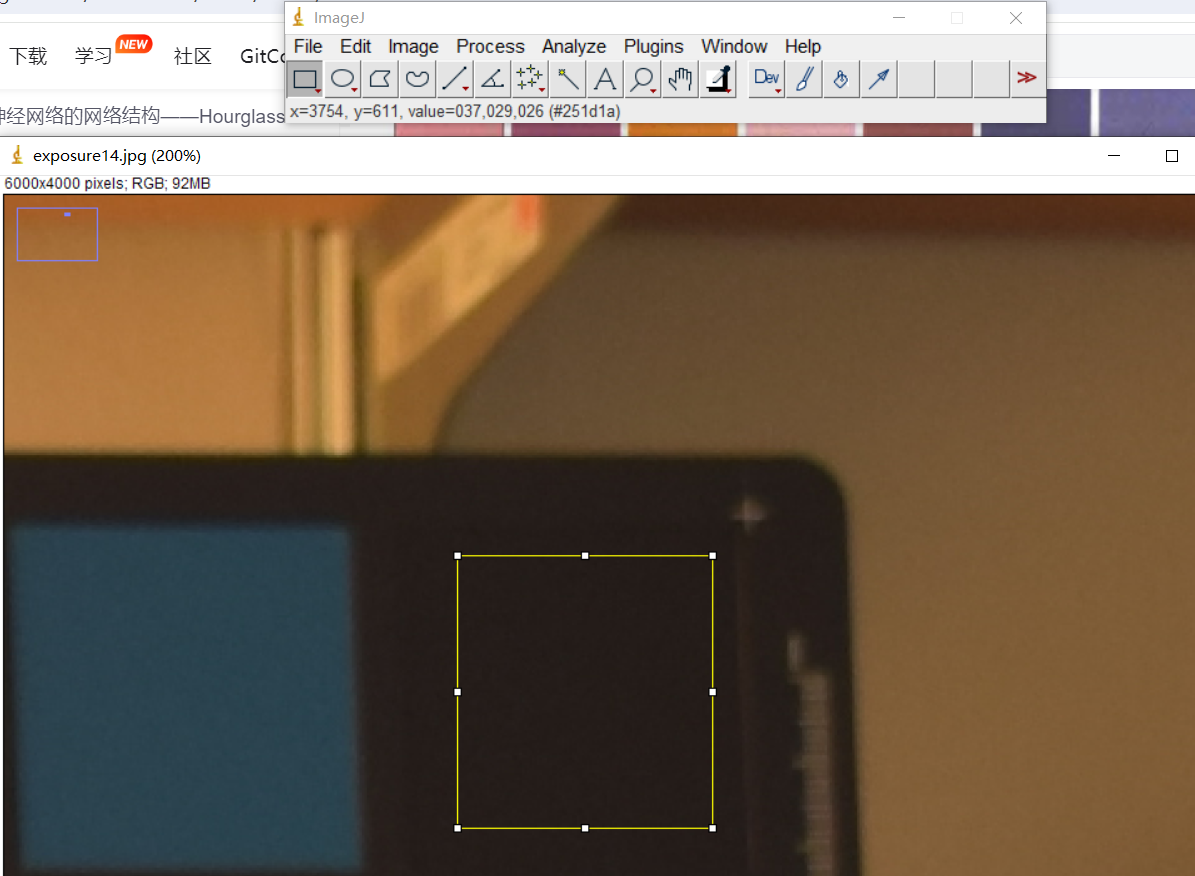Choose the Multi-point tool
Image resolution: width=1195 pixels, height=876 pixels.
tap(529, 79)
